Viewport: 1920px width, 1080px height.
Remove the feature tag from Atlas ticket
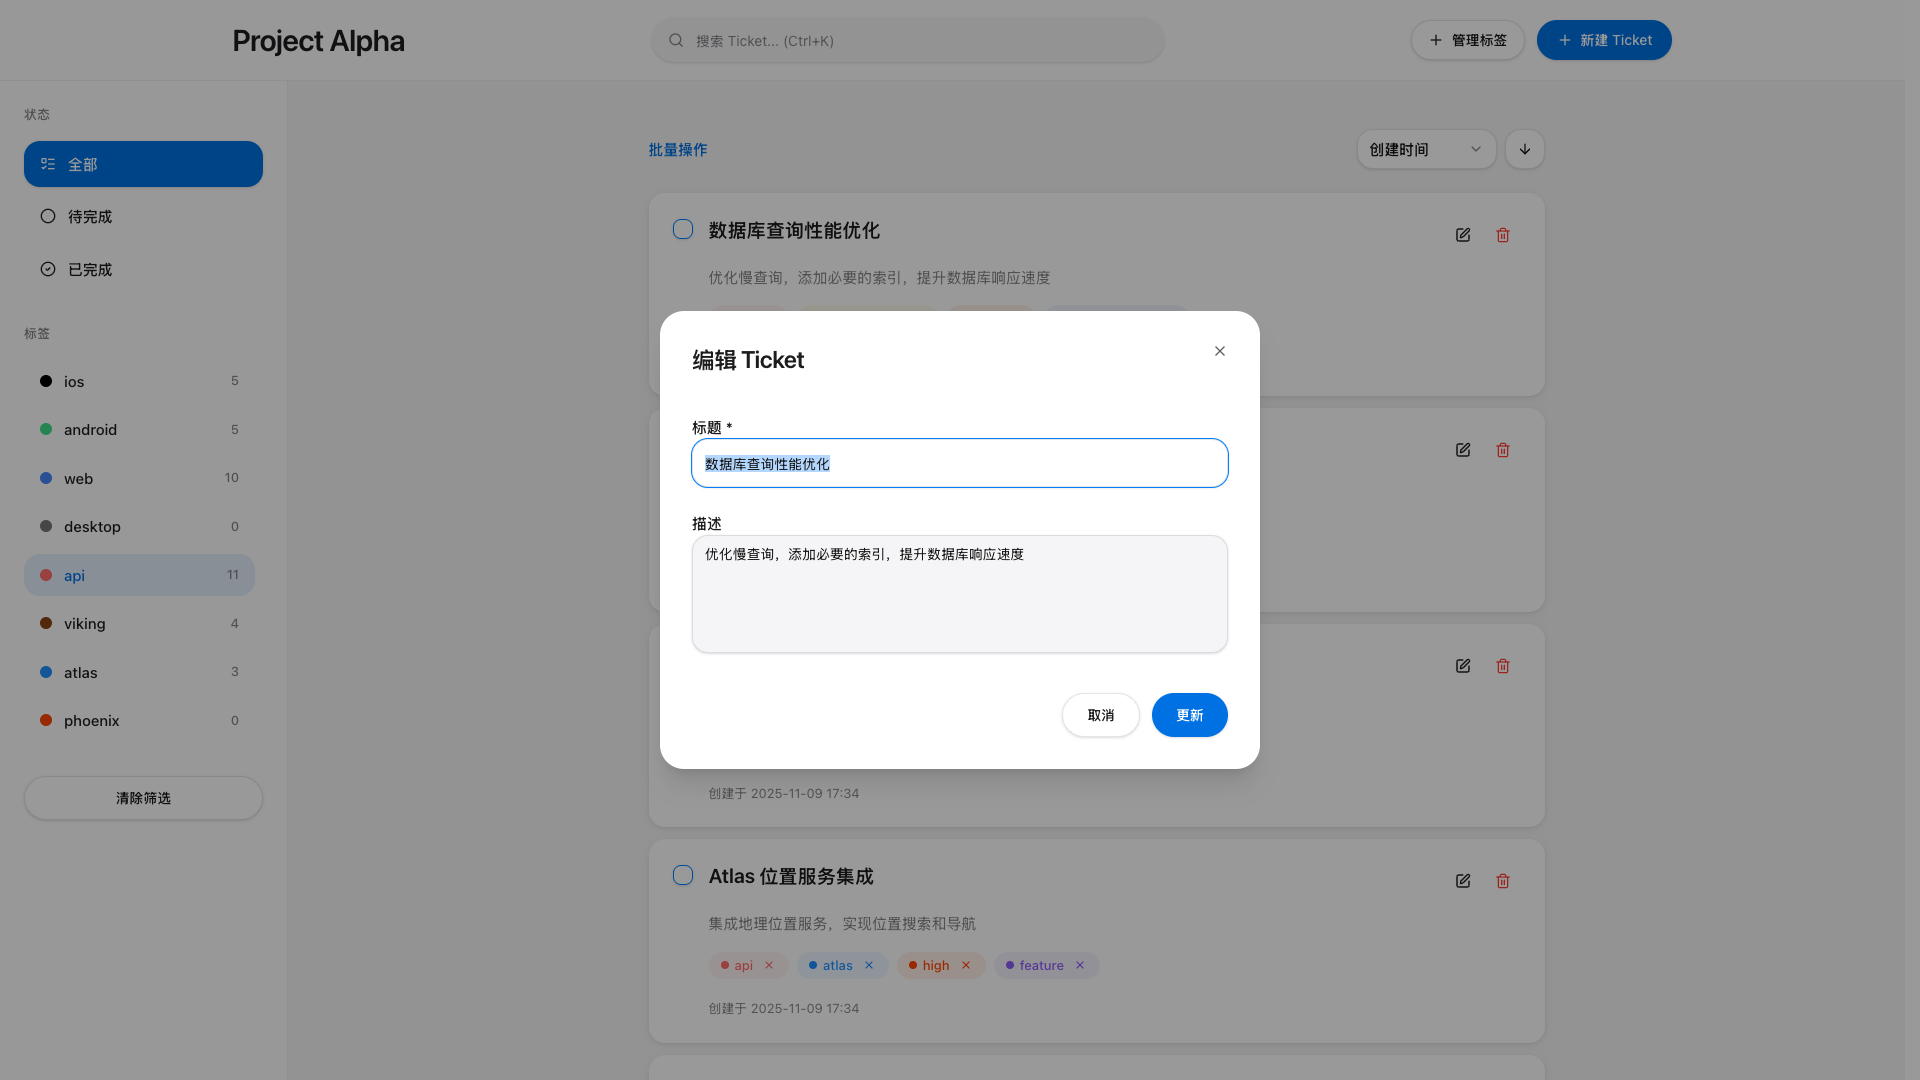pyautogui.click(x=1080, y=965)
